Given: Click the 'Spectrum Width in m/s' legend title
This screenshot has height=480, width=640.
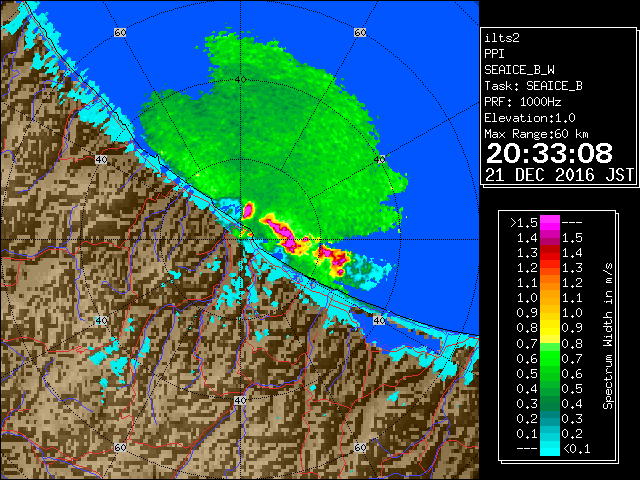Looking at the screenshot, I should tap(608, 336).
